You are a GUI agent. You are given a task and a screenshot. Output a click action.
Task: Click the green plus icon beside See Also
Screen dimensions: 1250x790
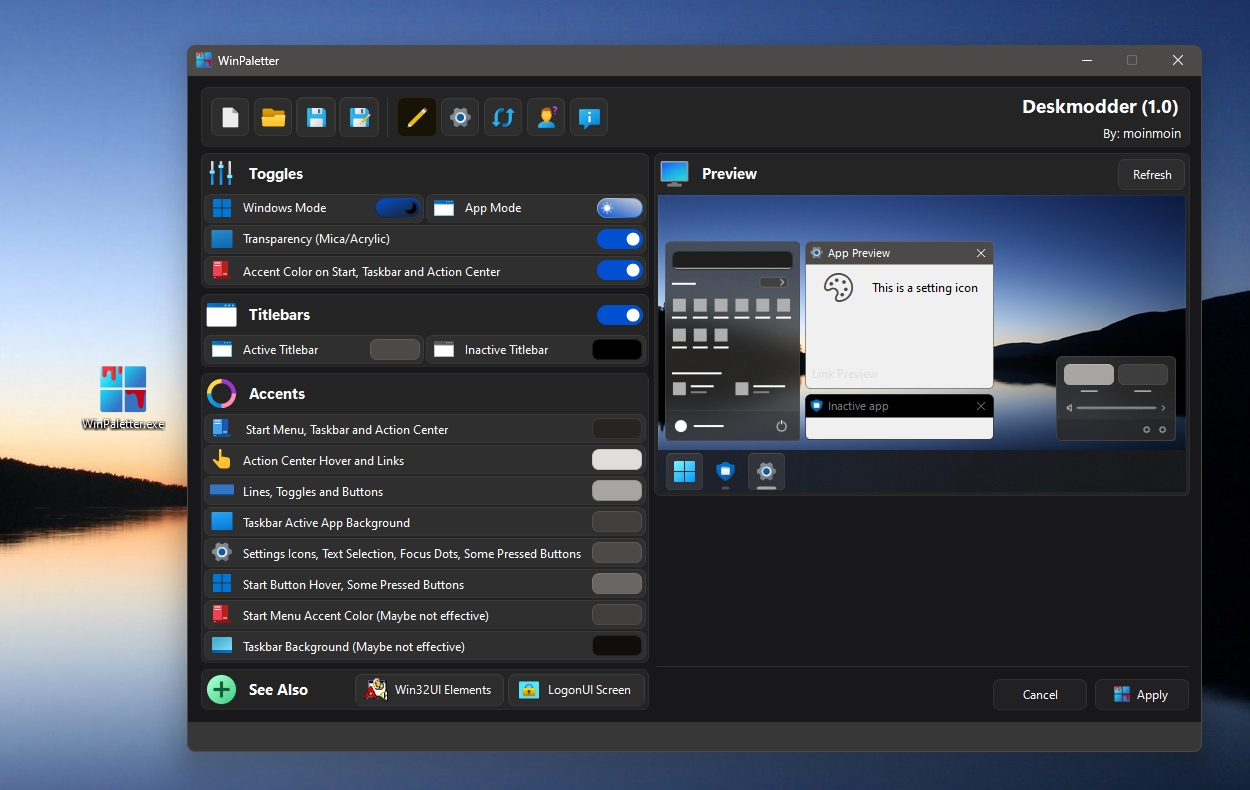(221, 689)
